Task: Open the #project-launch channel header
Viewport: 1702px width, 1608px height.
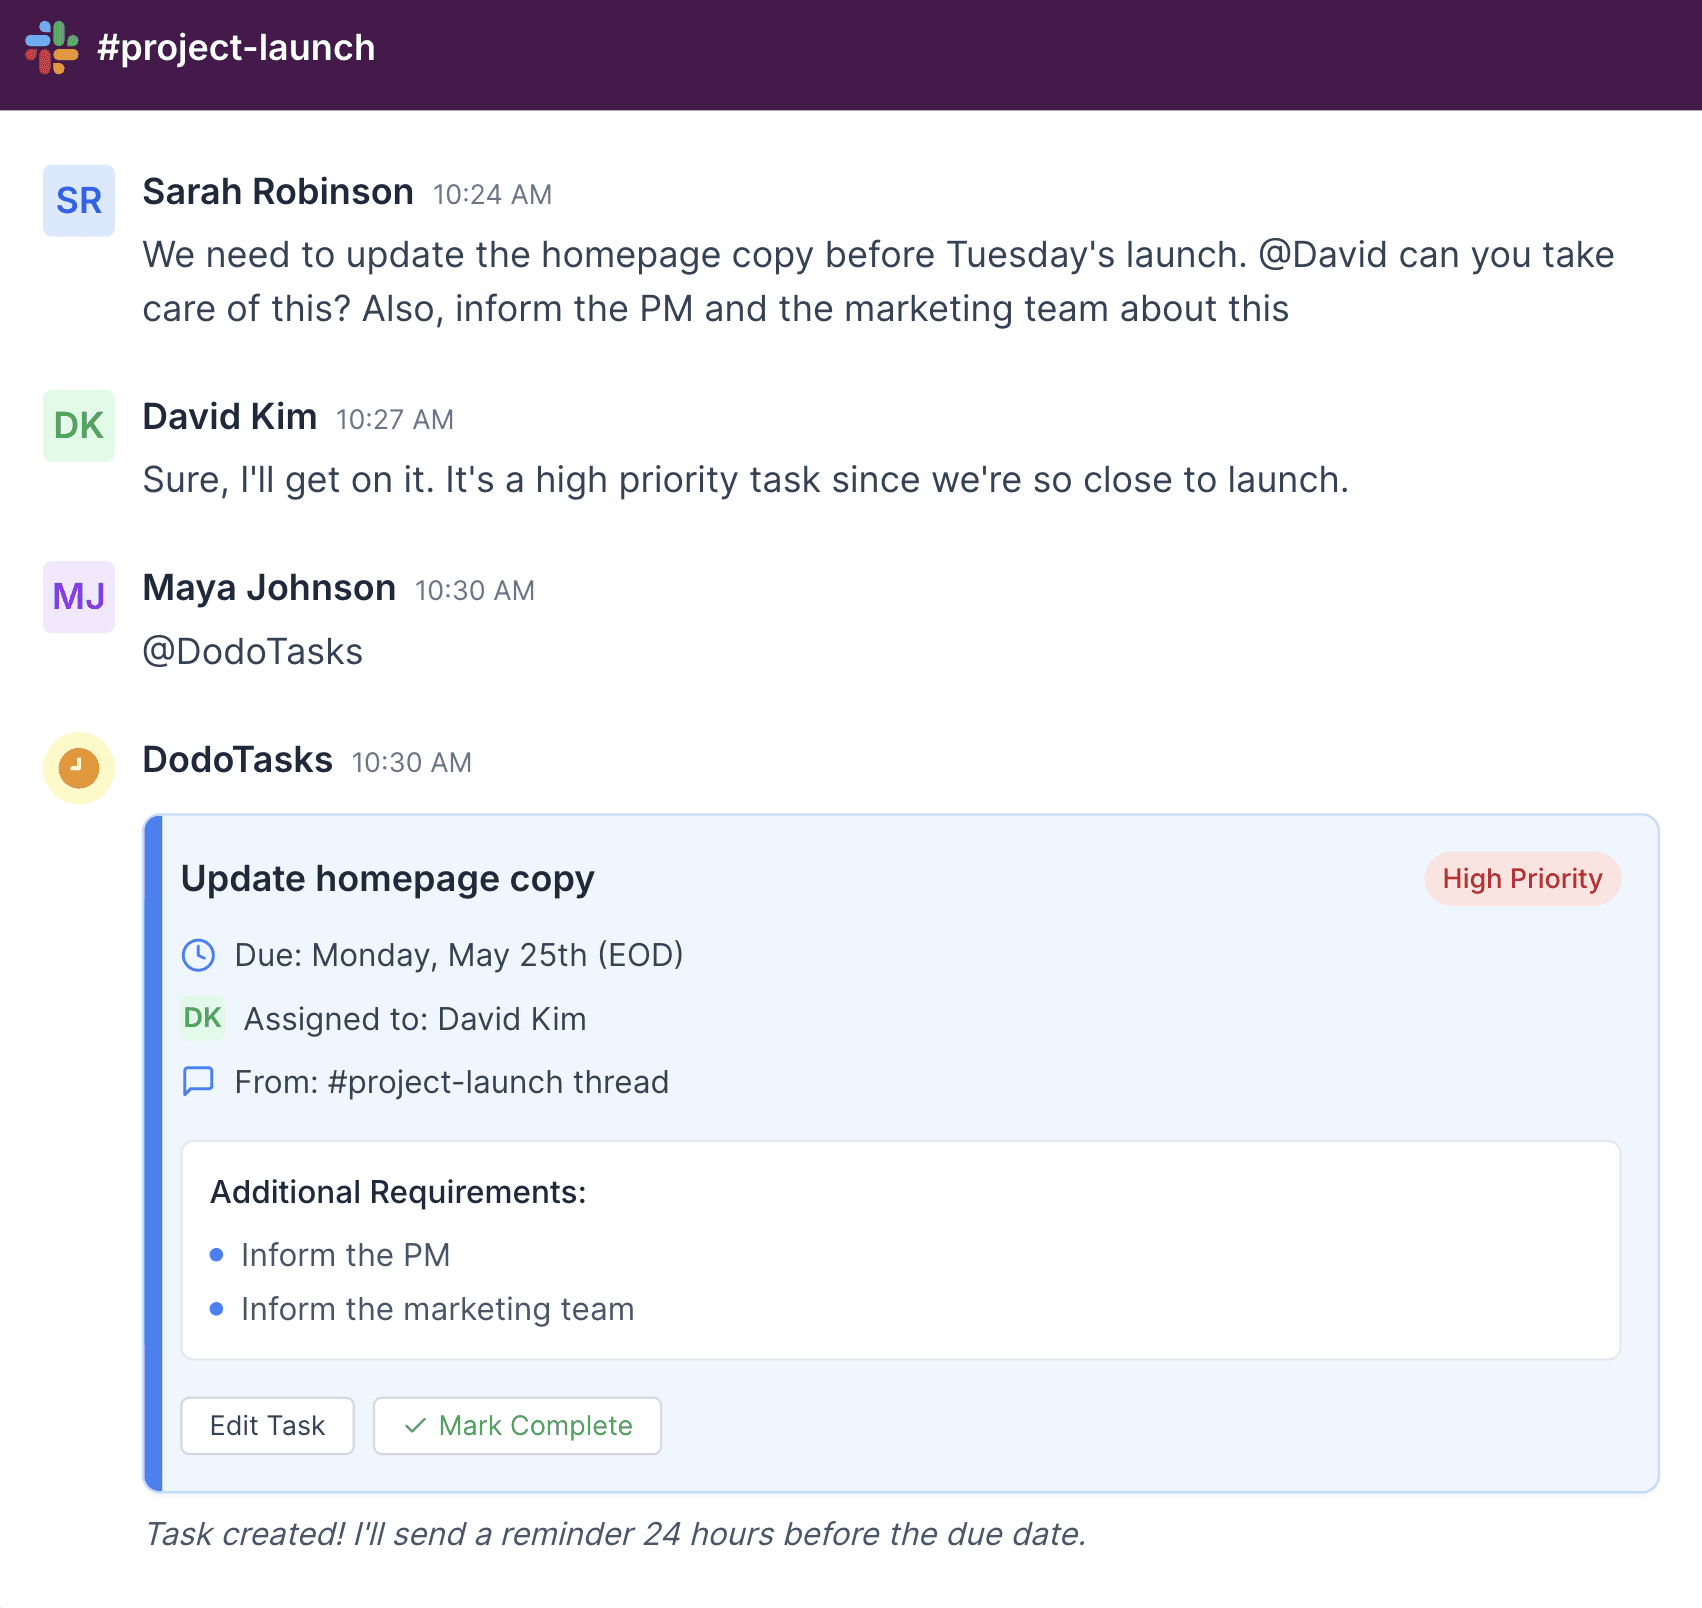Action: [236, 48]
